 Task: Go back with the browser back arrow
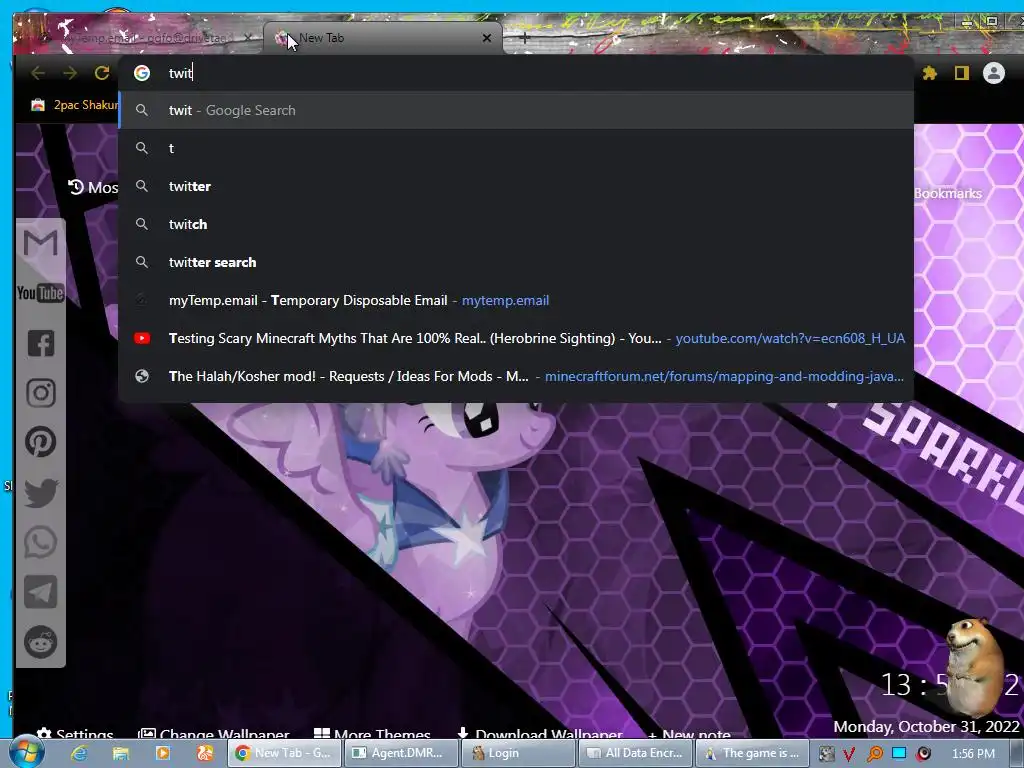pyautogui.click(x=38, y=73)
